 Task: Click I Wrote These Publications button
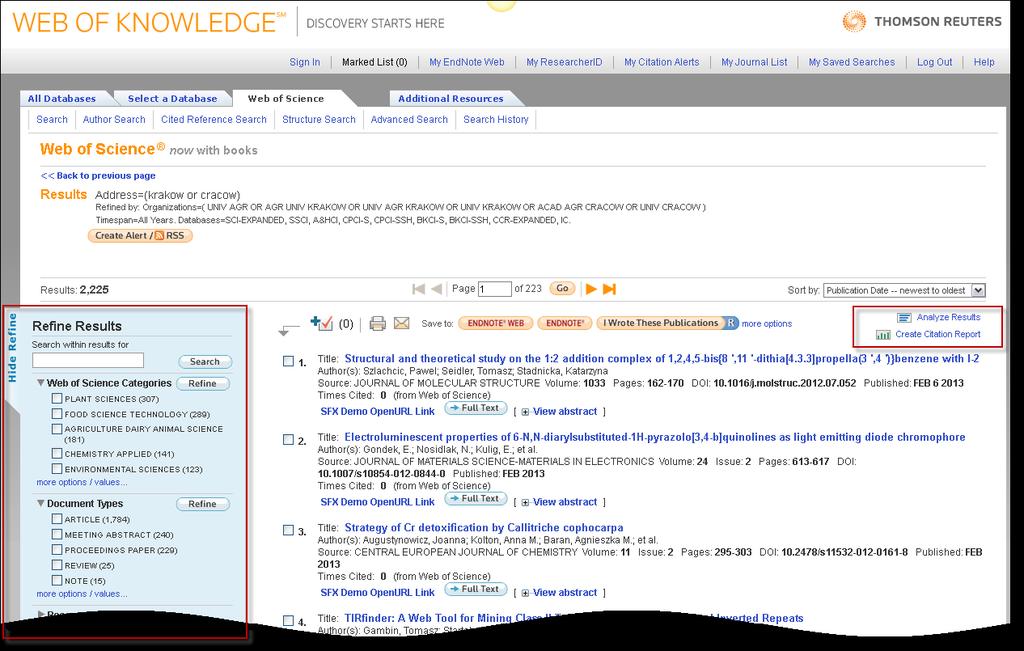660,323
